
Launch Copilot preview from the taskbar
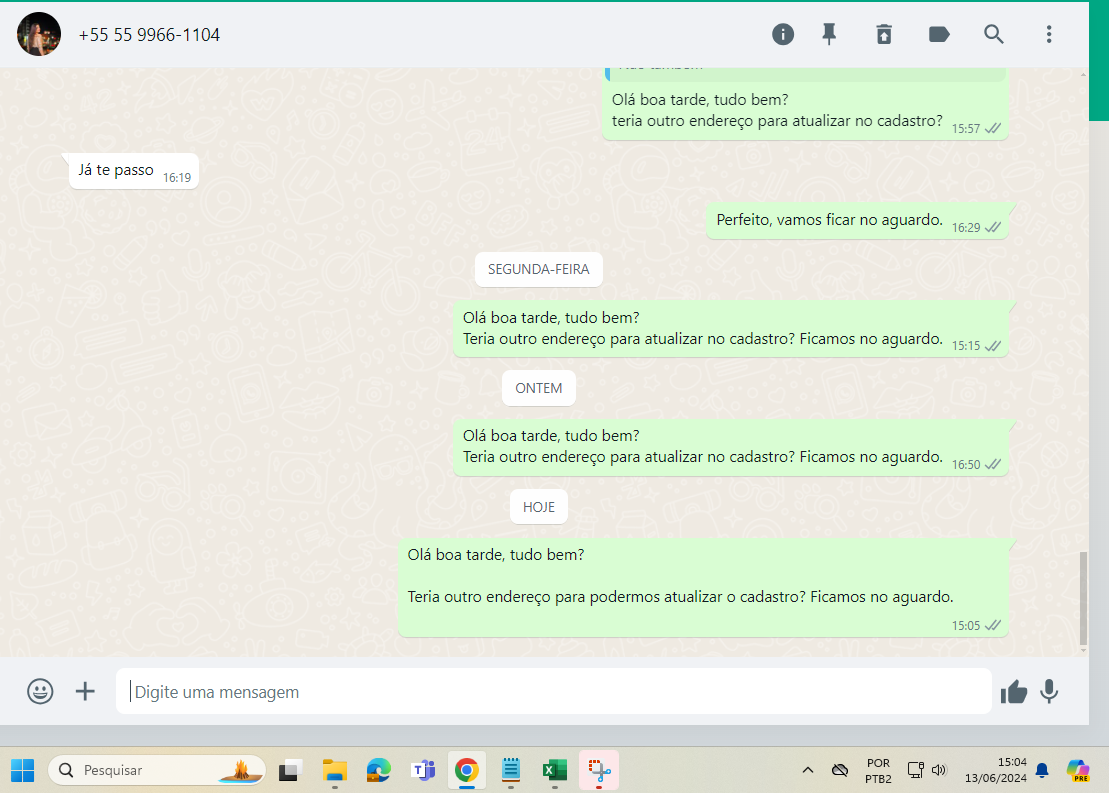(1078, 770)
